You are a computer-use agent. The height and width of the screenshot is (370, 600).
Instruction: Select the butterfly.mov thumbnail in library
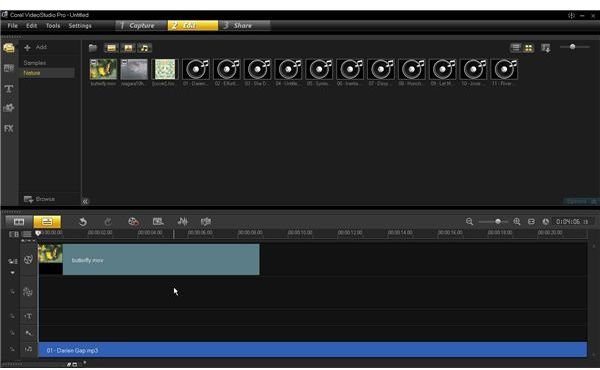coord(103,69)
